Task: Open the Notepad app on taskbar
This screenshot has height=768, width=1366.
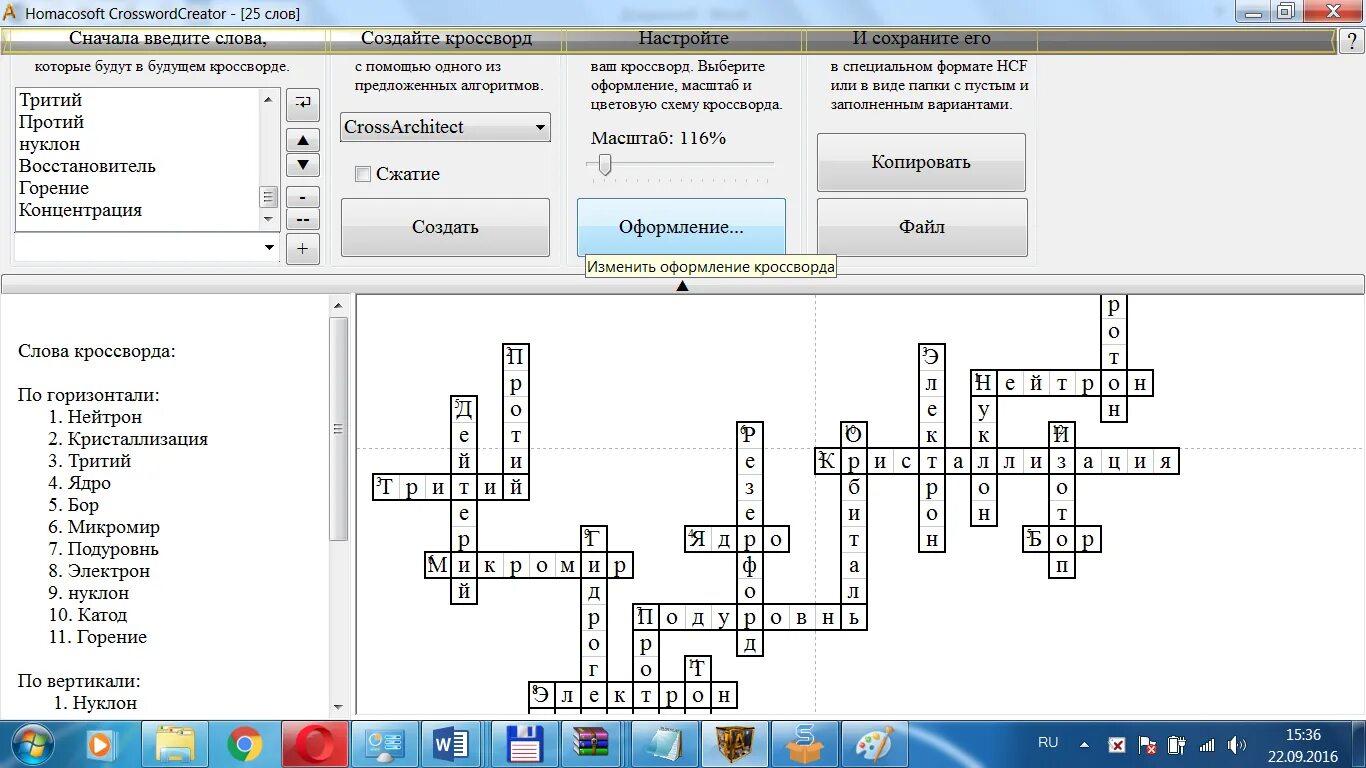Action: pyautogui.click(x=665, y=744)
